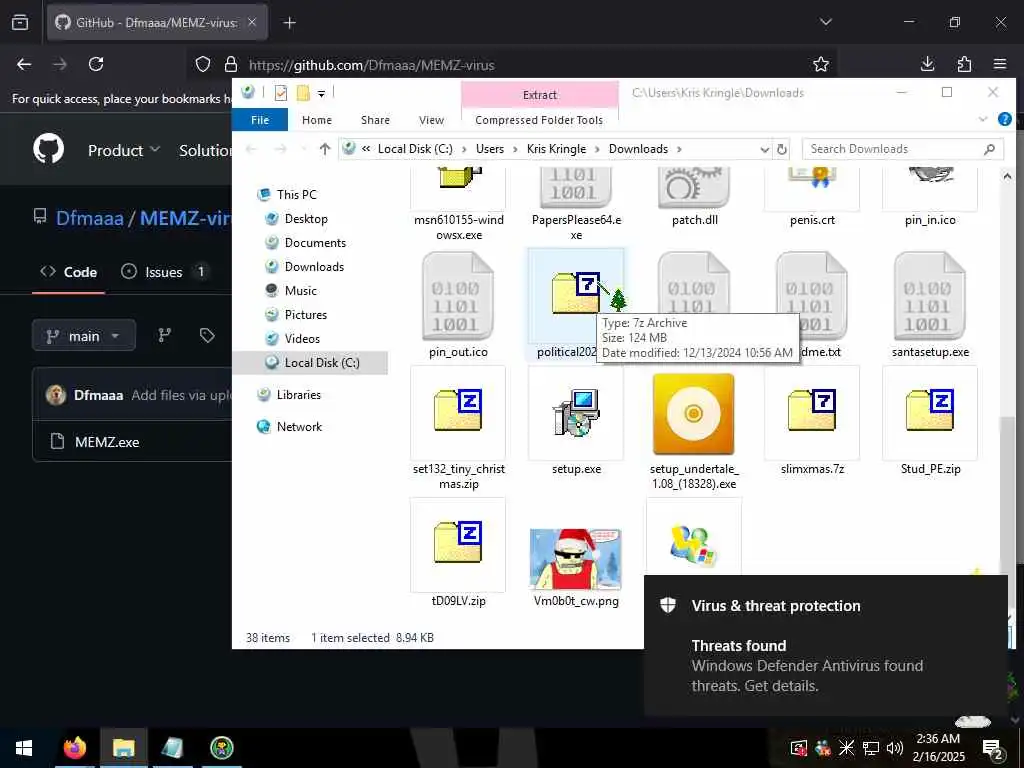This screenshot has width=1024, height=768.
Task: Open Videos in navigation pane
Action: click(x=302, y=338)
